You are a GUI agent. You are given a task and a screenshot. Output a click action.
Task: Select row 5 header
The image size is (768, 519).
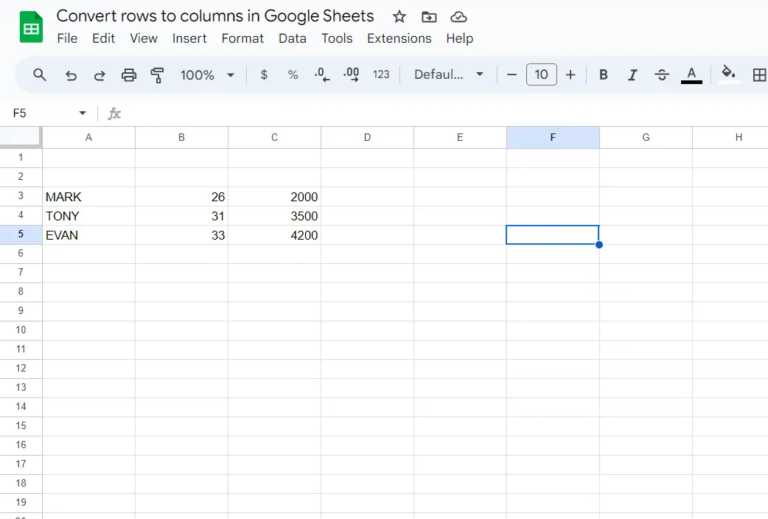21,235
